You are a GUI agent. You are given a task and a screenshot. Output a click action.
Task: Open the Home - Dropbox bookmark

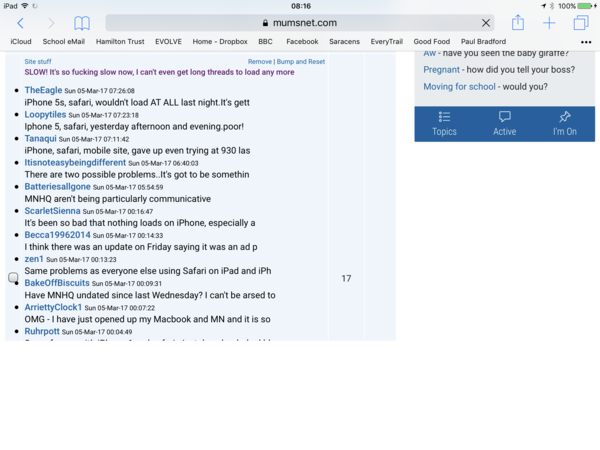click(x=220, y=42)
